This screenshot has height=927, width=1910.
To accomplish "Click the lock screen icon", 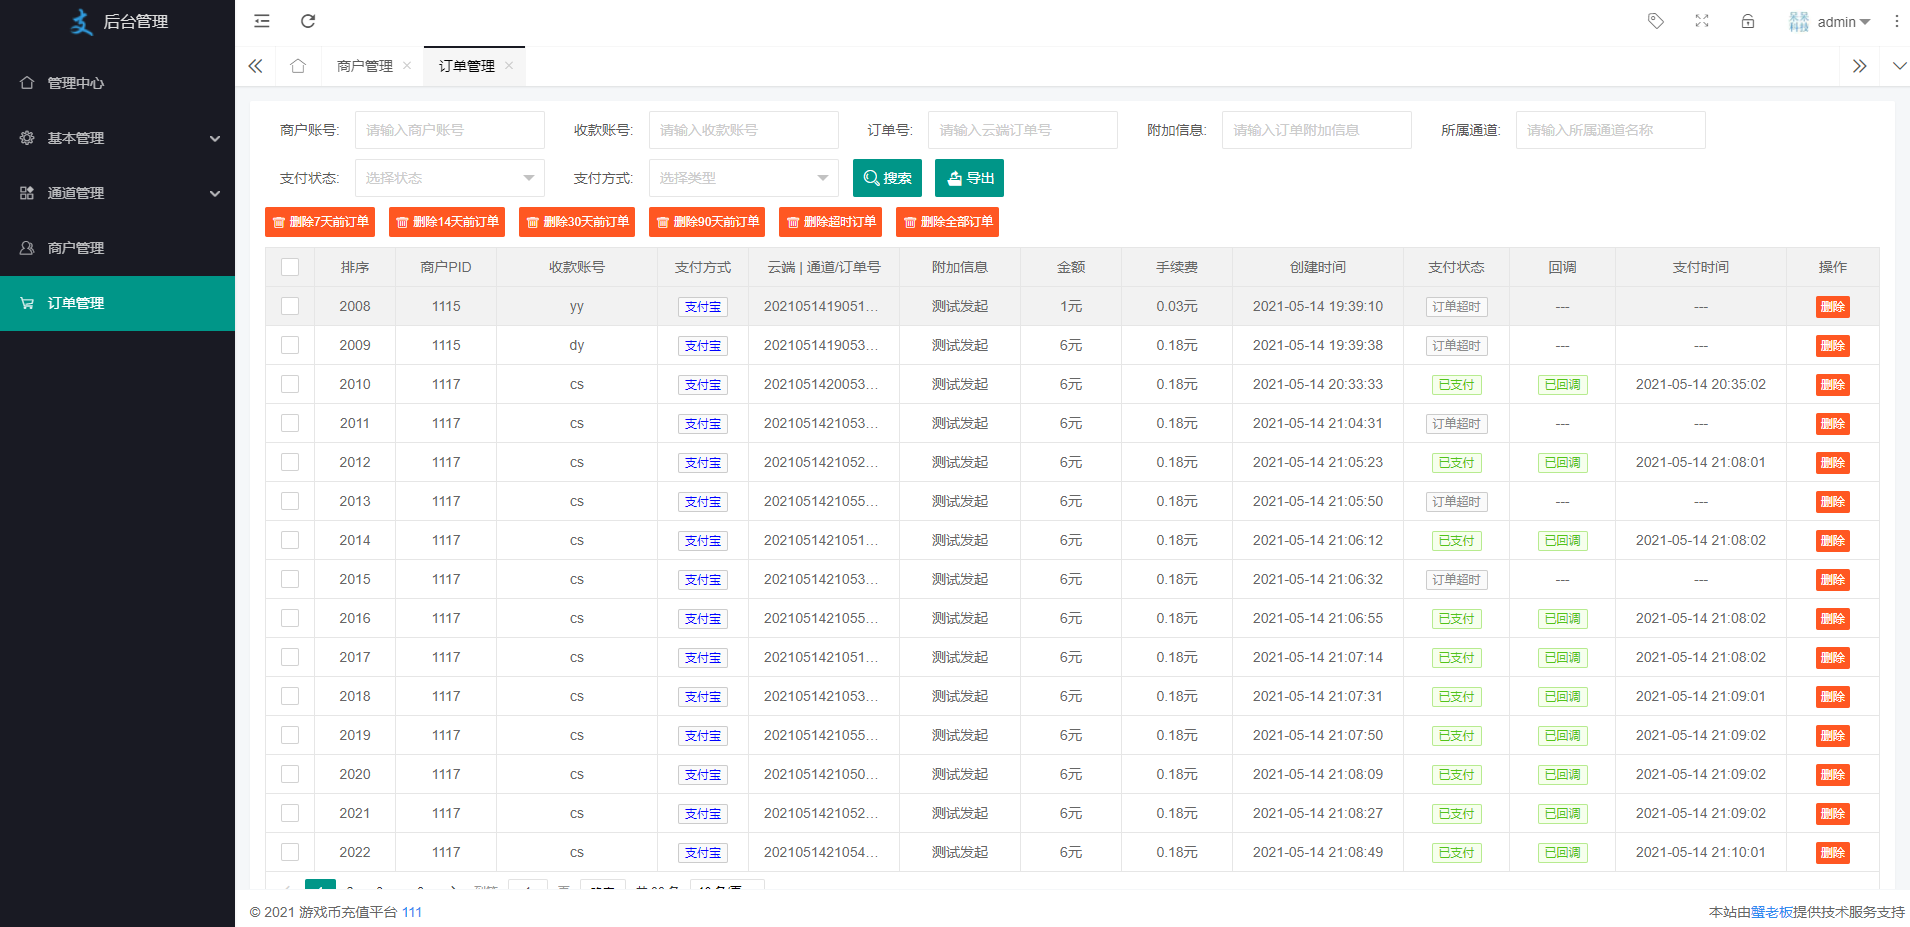I will coord(1748,21).
